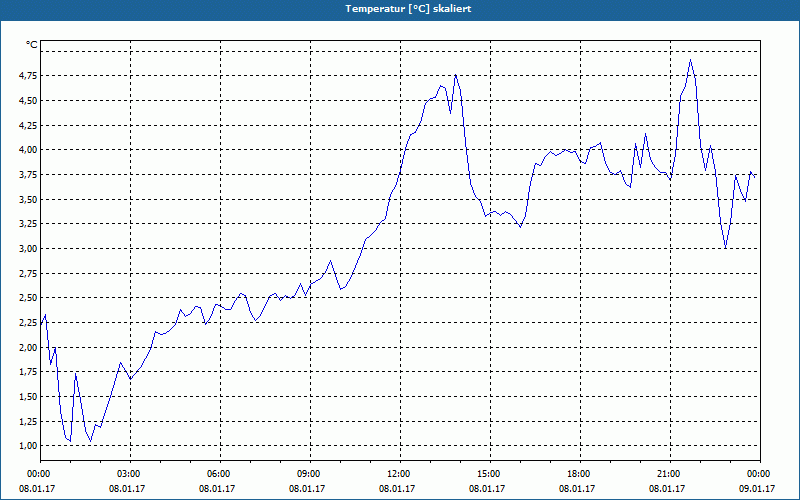Select the 1,50 tick label
Image resolution: width=800 pixels, height=500 pixels.
[x=28, y=396]
